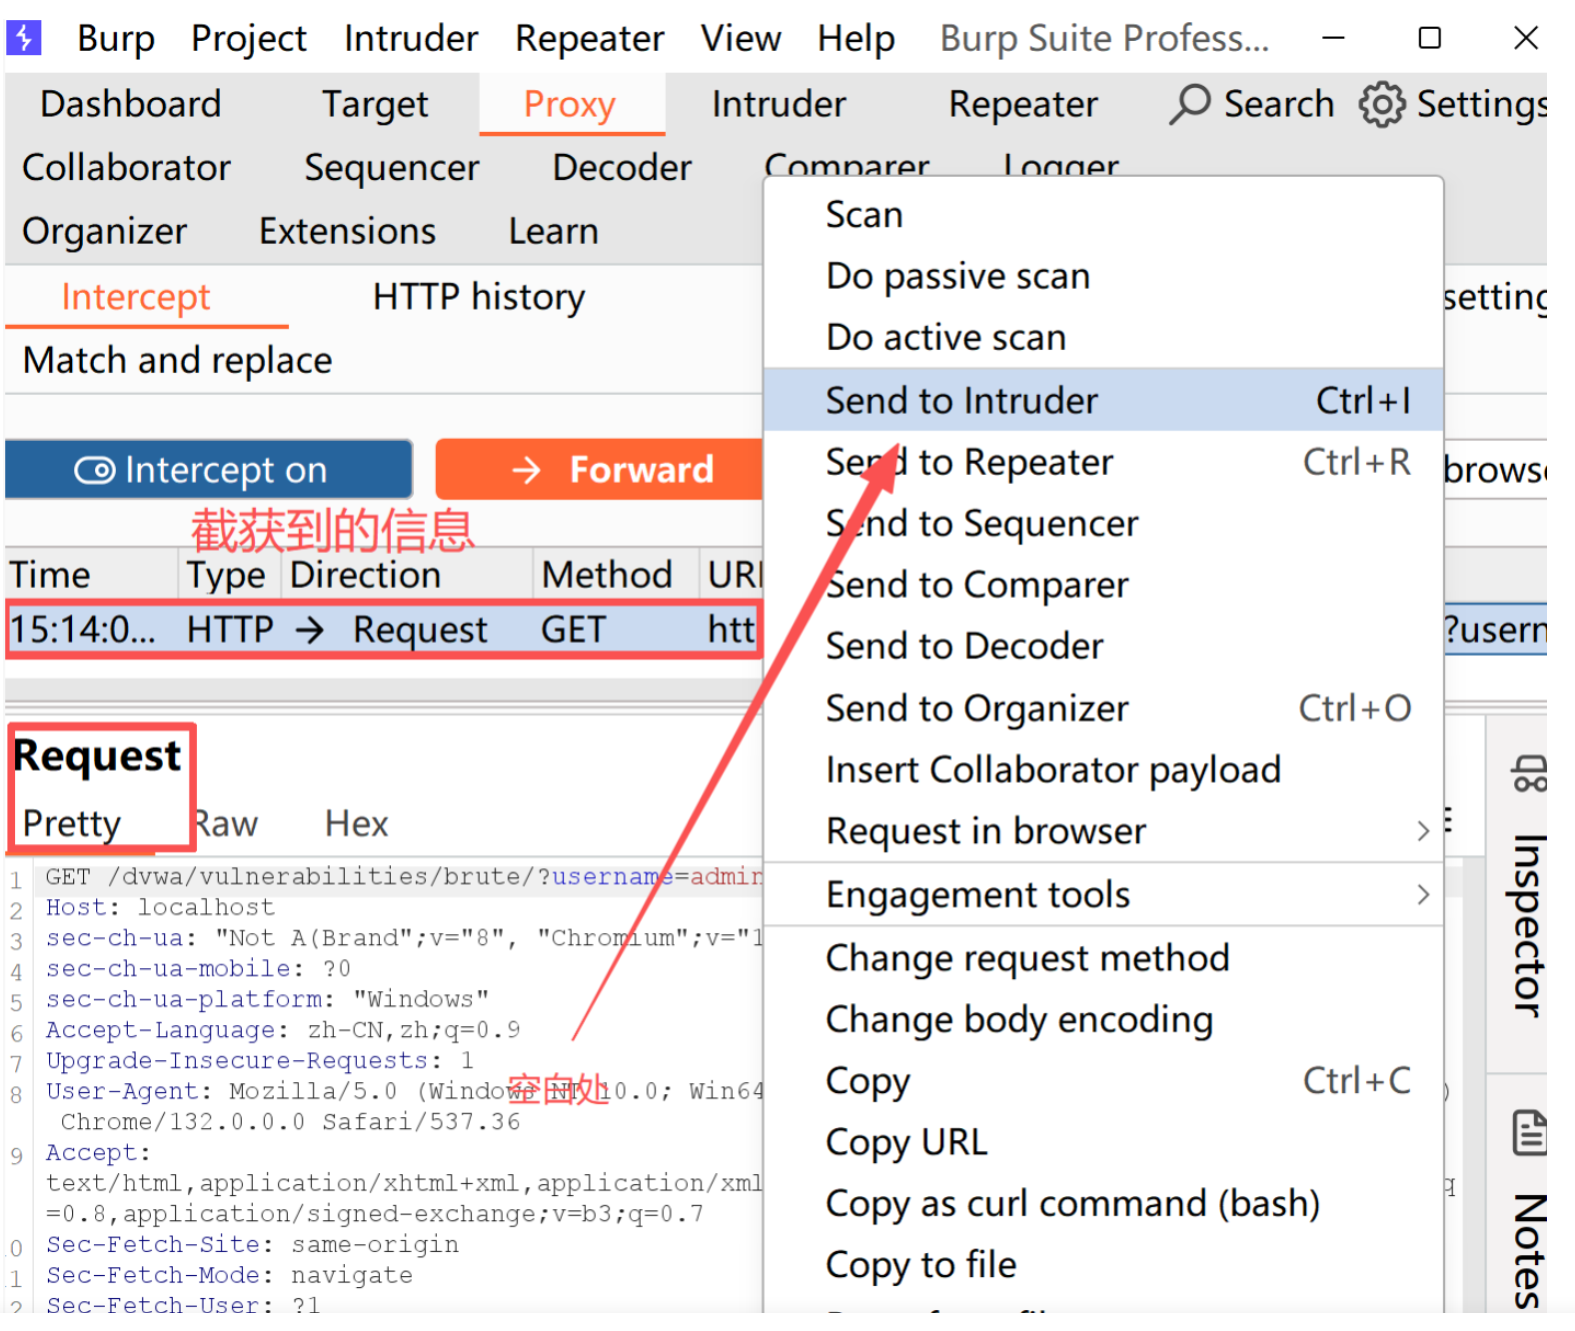Image resolution: width=1575 pixels, height=1331 pixels.
Task: Open the Notes side panel icon
Action: click(1530, 1133)
